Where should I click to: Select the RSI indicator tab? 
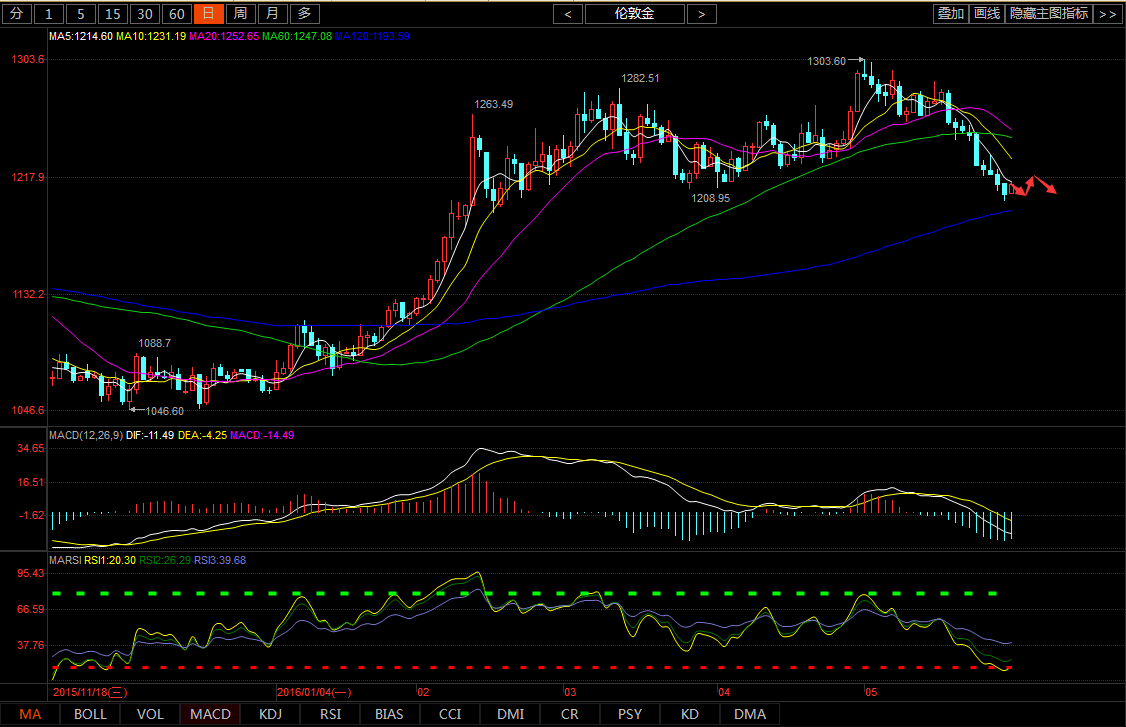coord(330,714)
